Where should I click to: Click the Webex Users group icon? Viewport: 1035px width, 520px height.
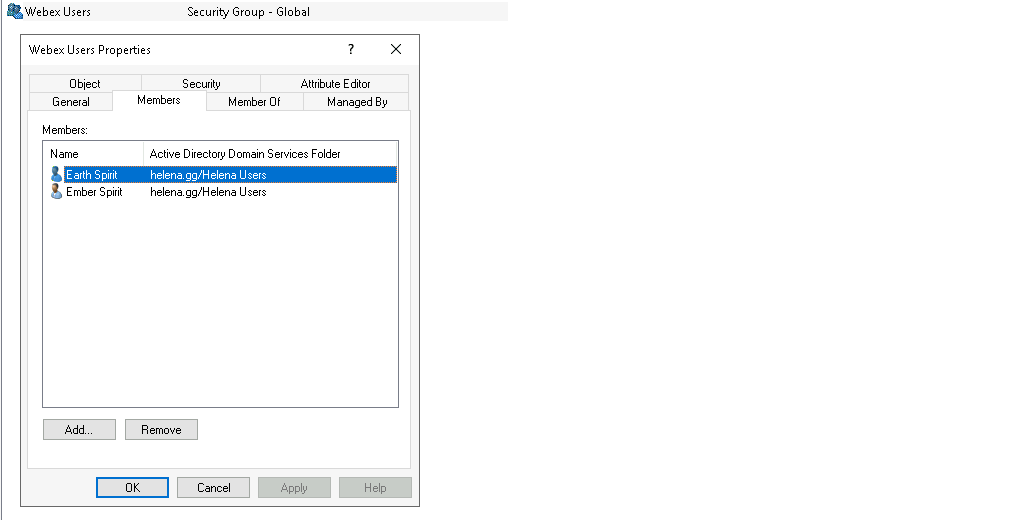(14, 12)
